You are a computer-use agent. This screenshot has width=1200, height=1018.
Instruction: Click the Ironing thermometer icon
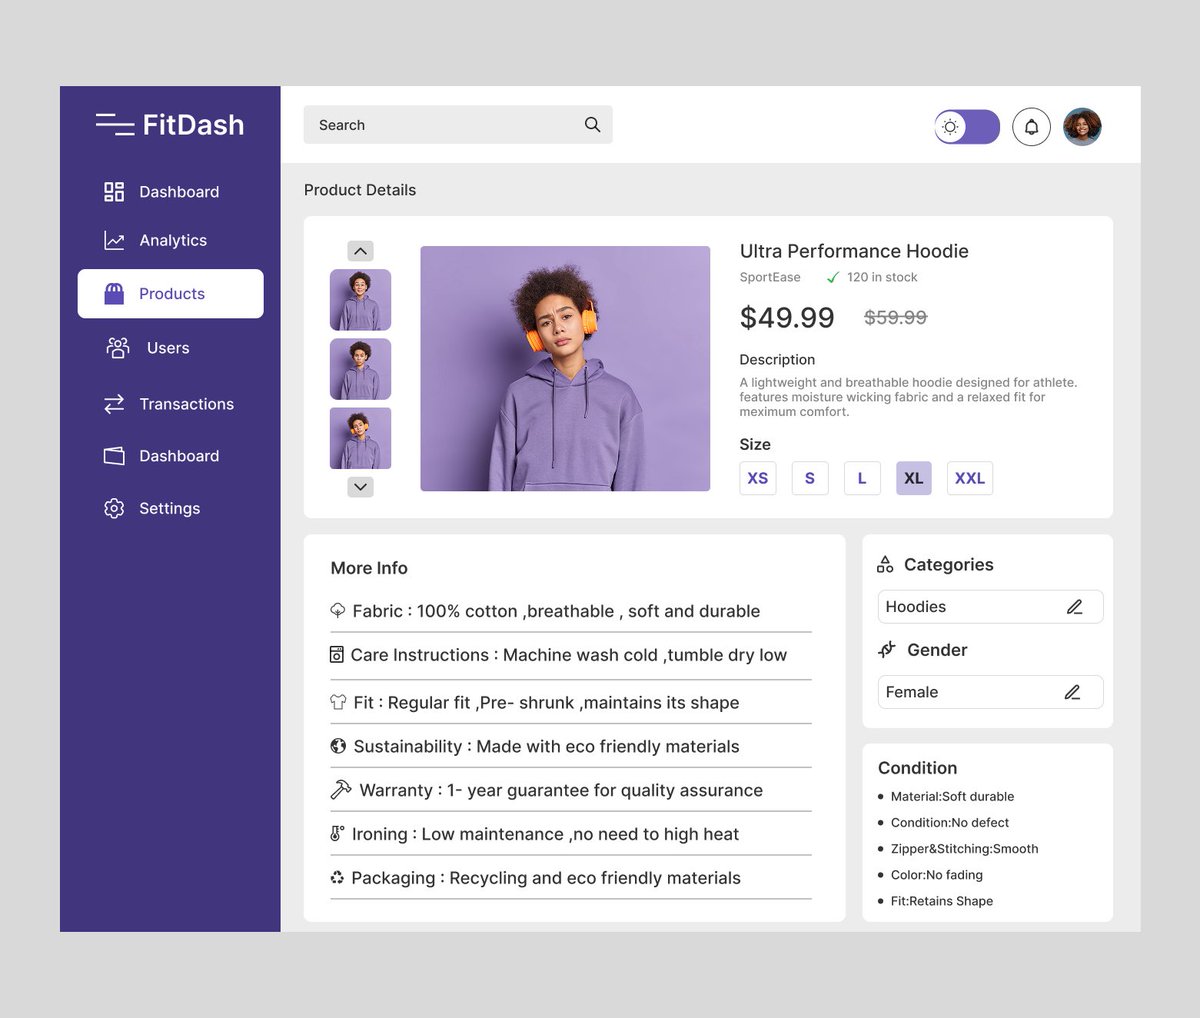[x=337, y=833]
